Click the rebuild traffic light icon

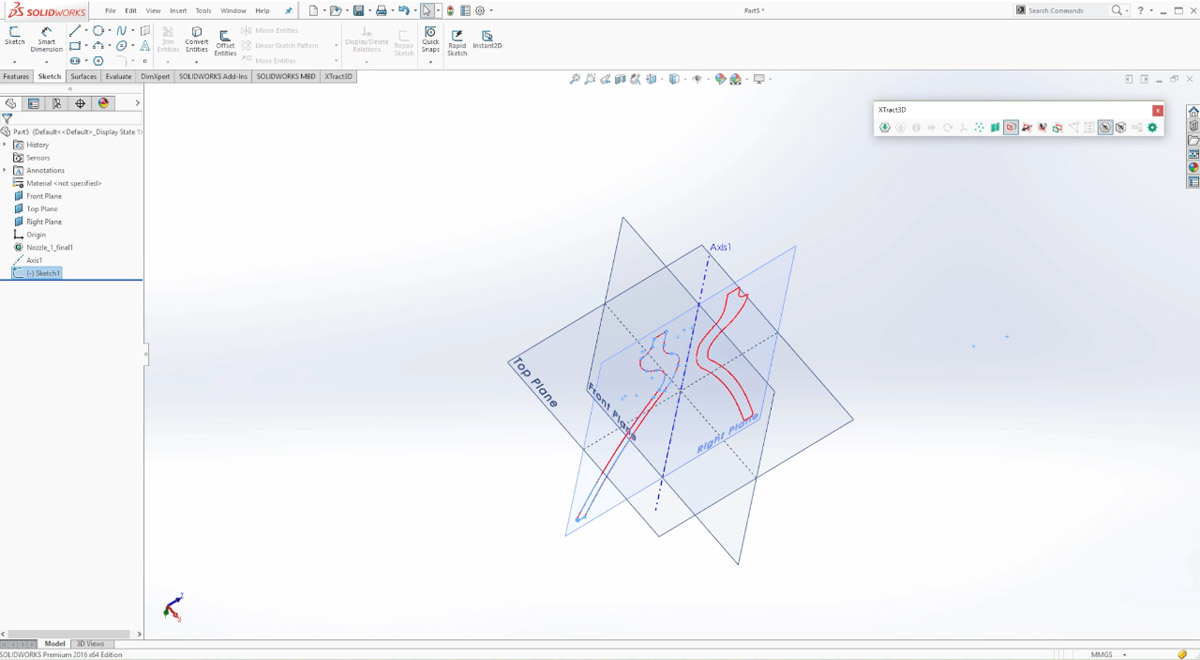point(450,11)
